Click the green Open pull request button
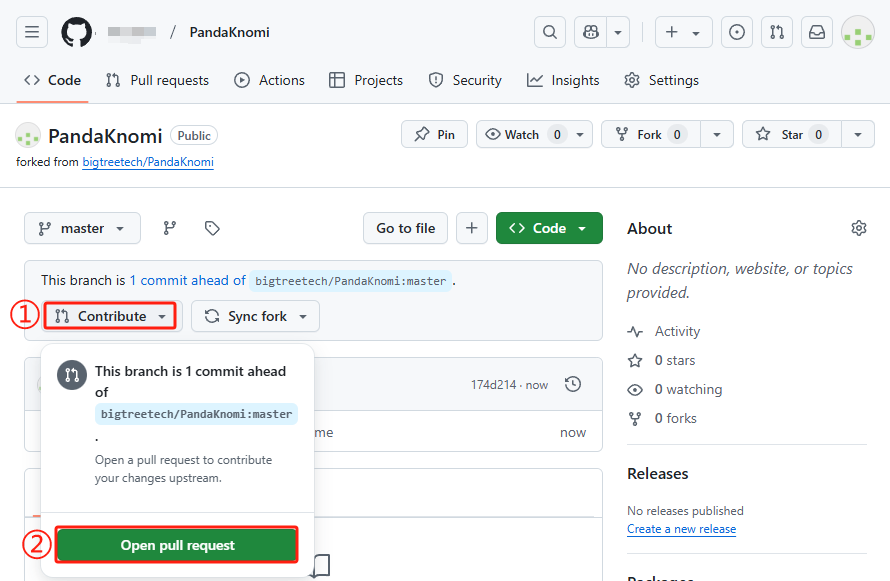 pos(177,545)
